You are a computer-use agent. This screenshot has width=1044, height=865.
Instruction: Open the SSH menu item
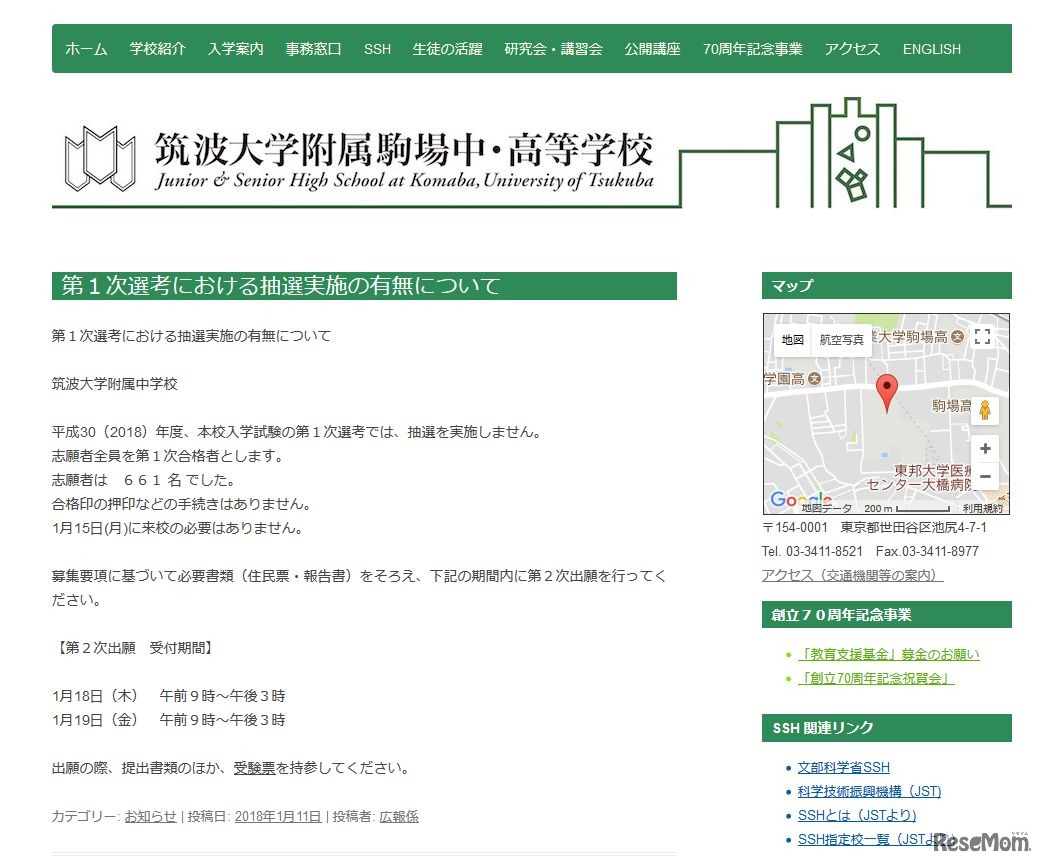[x=377, y=49]
